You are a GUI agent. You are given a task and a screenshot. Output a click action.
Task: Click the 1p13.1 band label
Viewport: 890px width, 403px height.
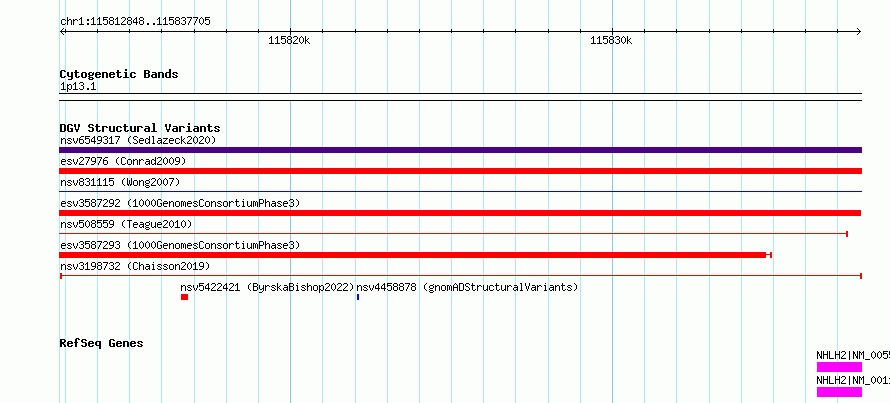pyautogui.click(x=78, y=87)
